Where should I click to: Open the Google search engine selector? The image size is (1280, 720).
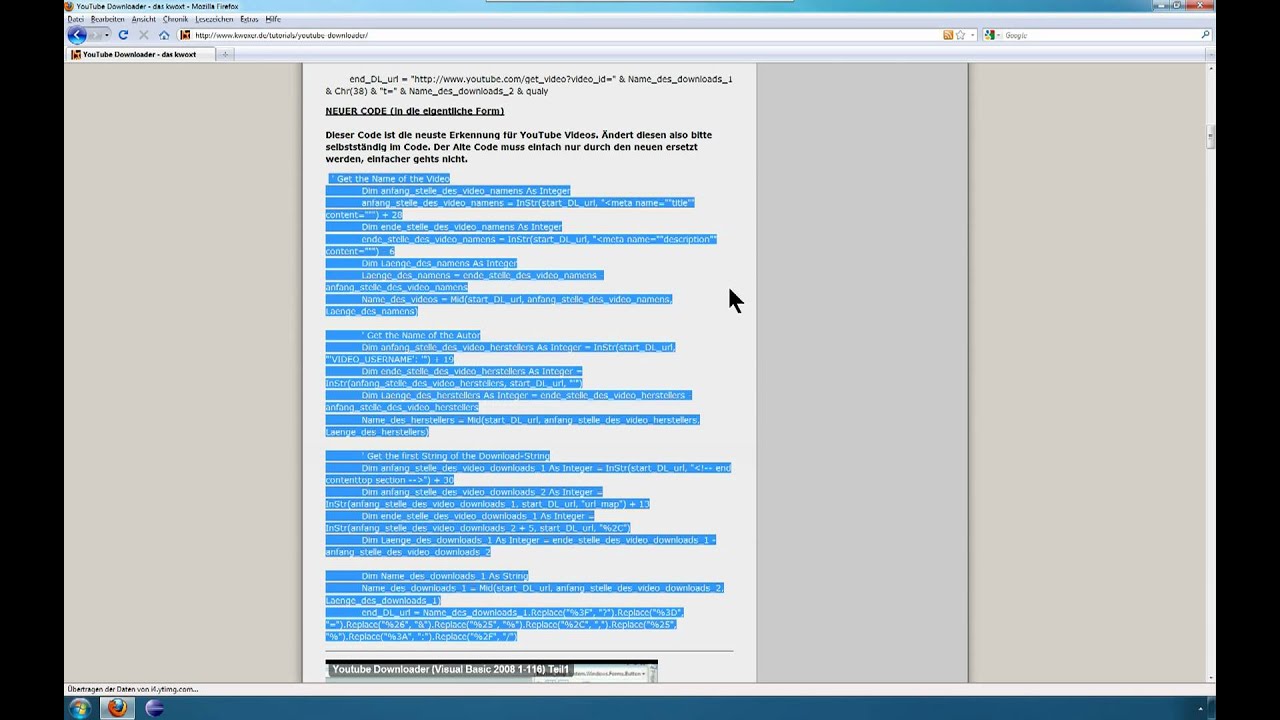point(993,35)
